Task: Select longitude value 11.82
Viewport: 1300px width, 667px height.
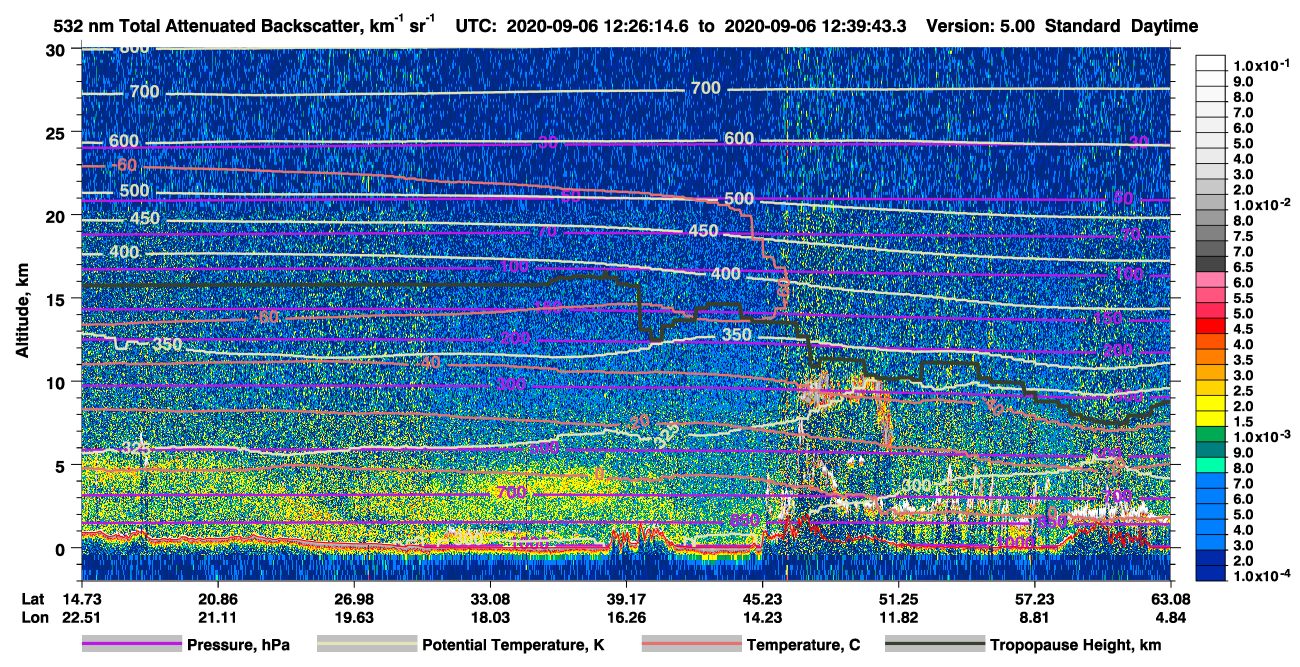Action: [898, 618]
